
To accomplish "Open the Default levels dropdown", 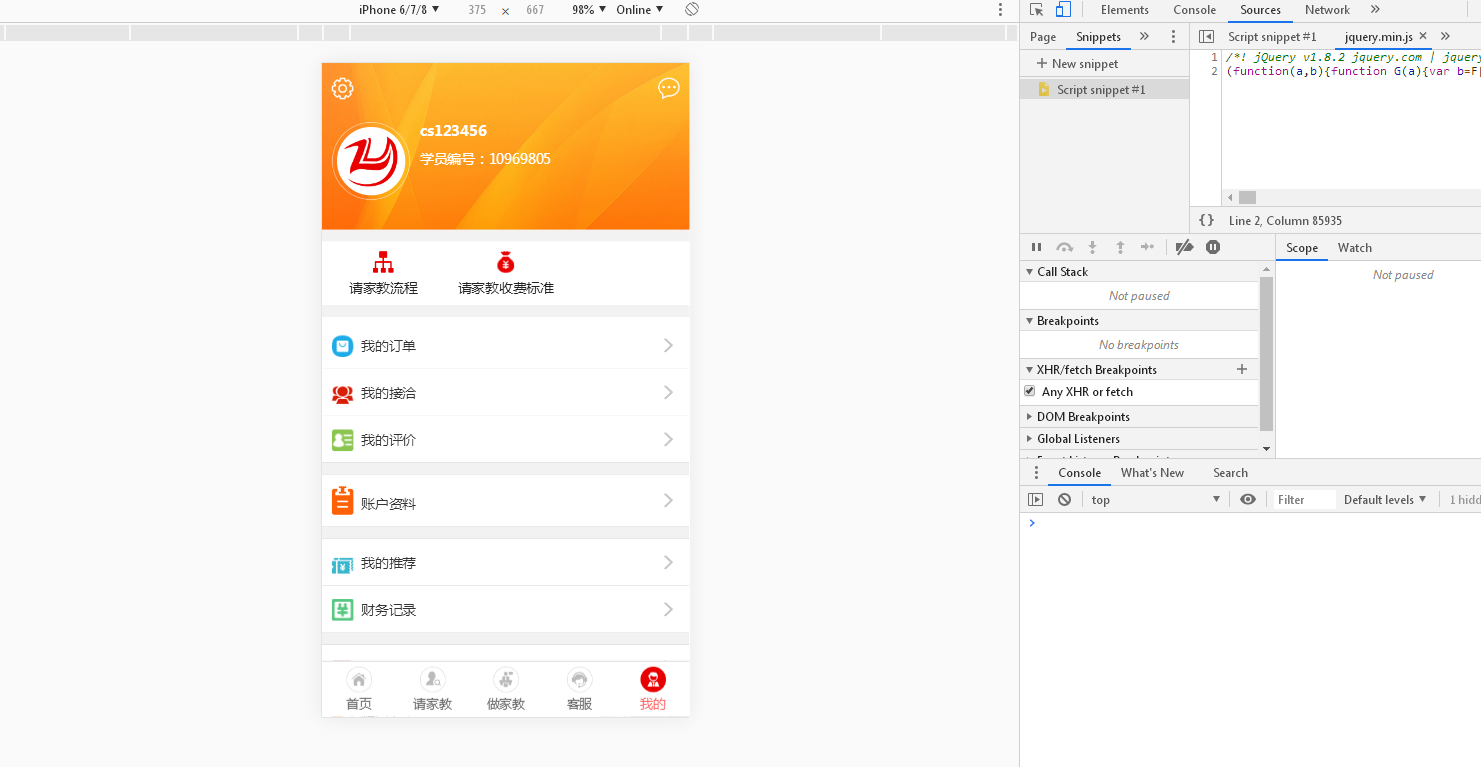I will [x=1385, y=499].
